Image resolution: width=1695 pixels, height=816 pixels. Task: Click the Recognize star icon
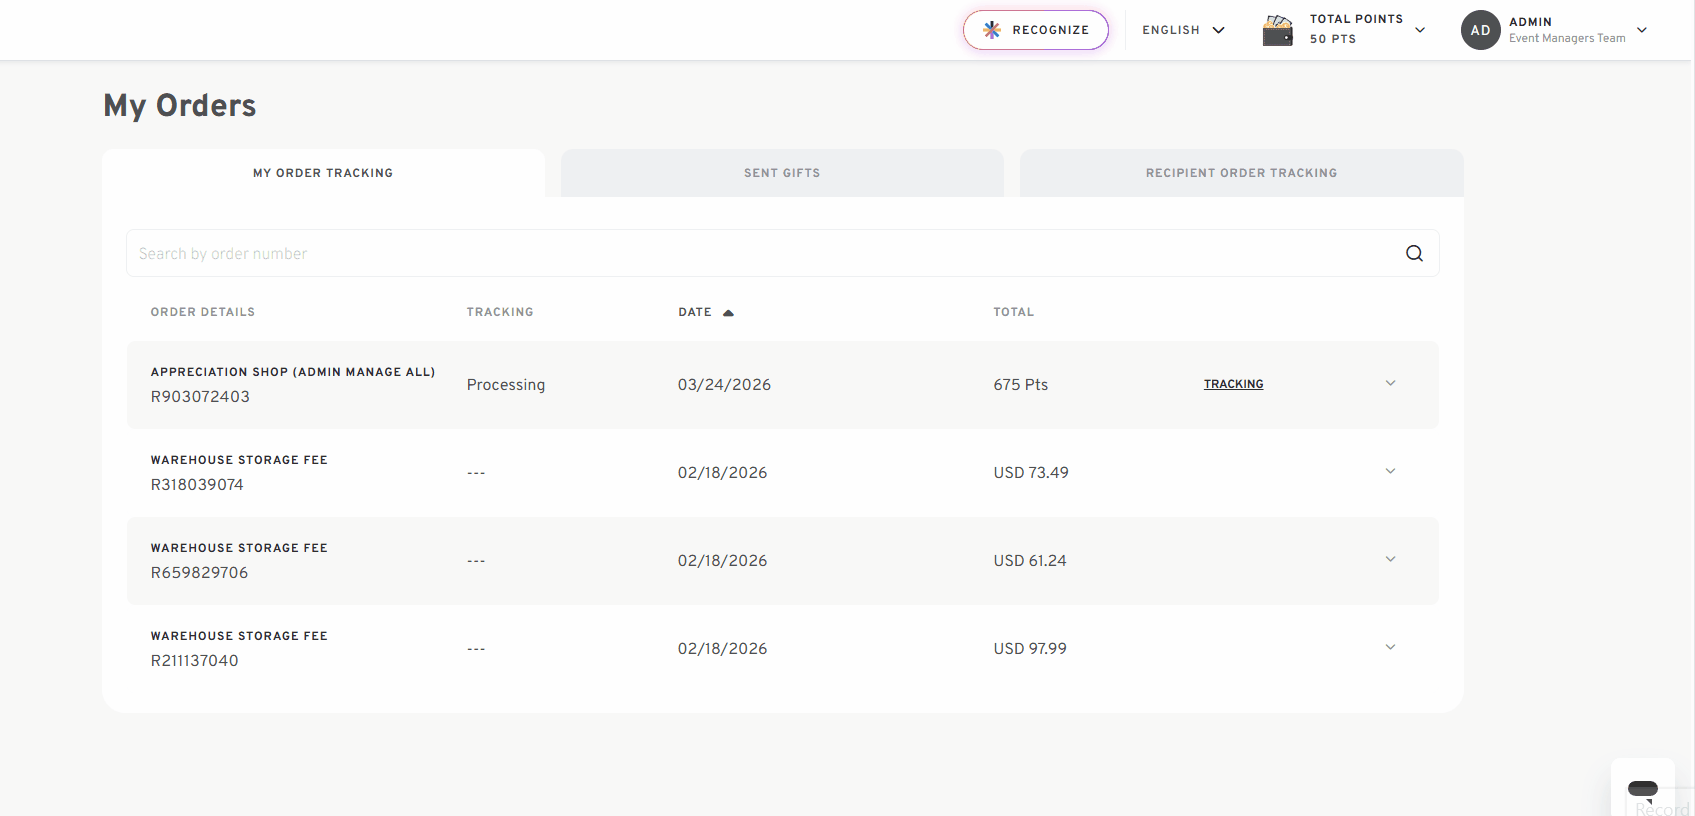pos(991,30)
